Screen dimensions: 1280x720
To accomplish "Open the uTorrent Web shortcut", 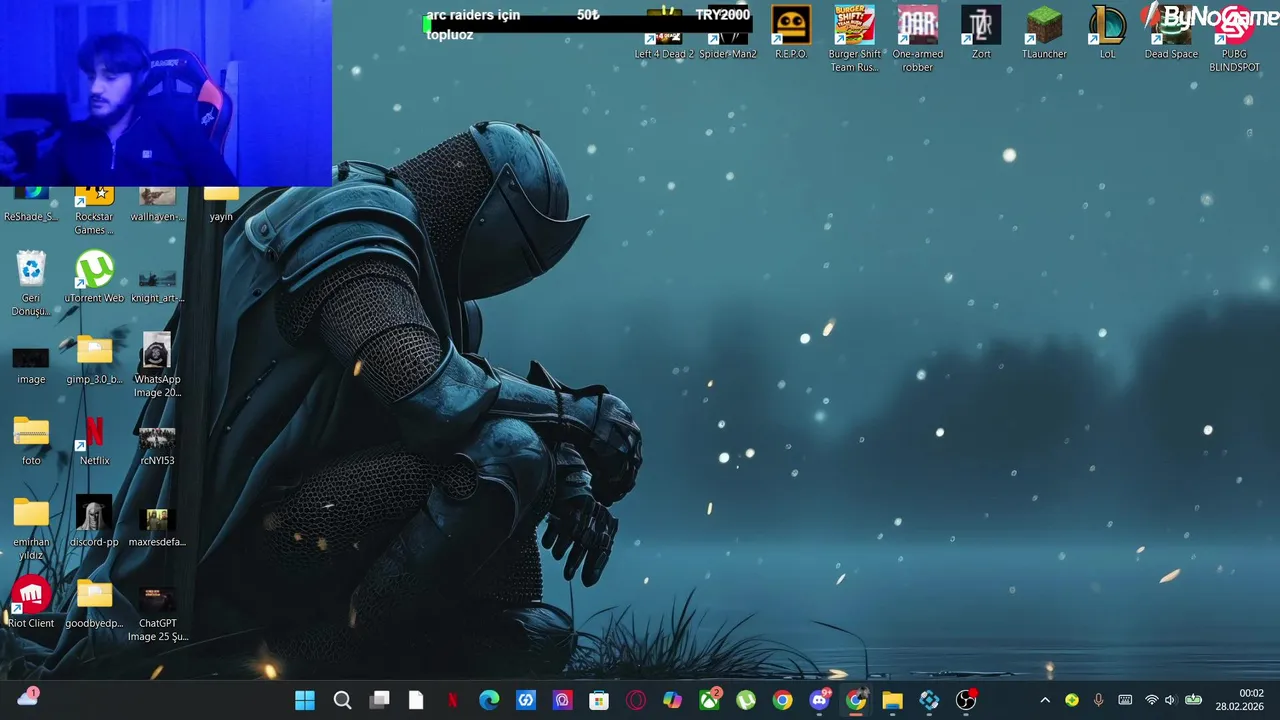I will 94,277.
